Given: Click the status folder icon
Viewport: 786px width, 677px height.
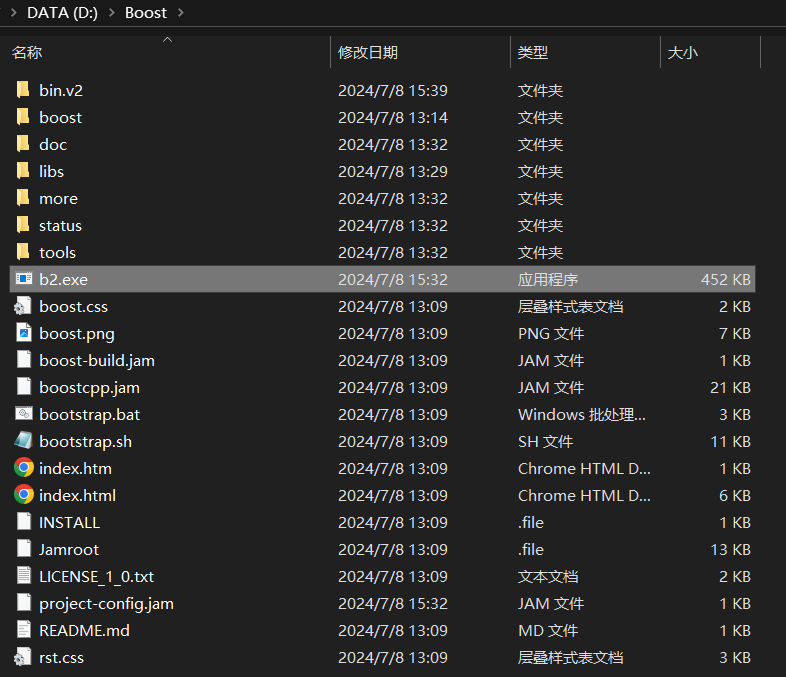Looking at the screenshot, I should click(23, 225).
